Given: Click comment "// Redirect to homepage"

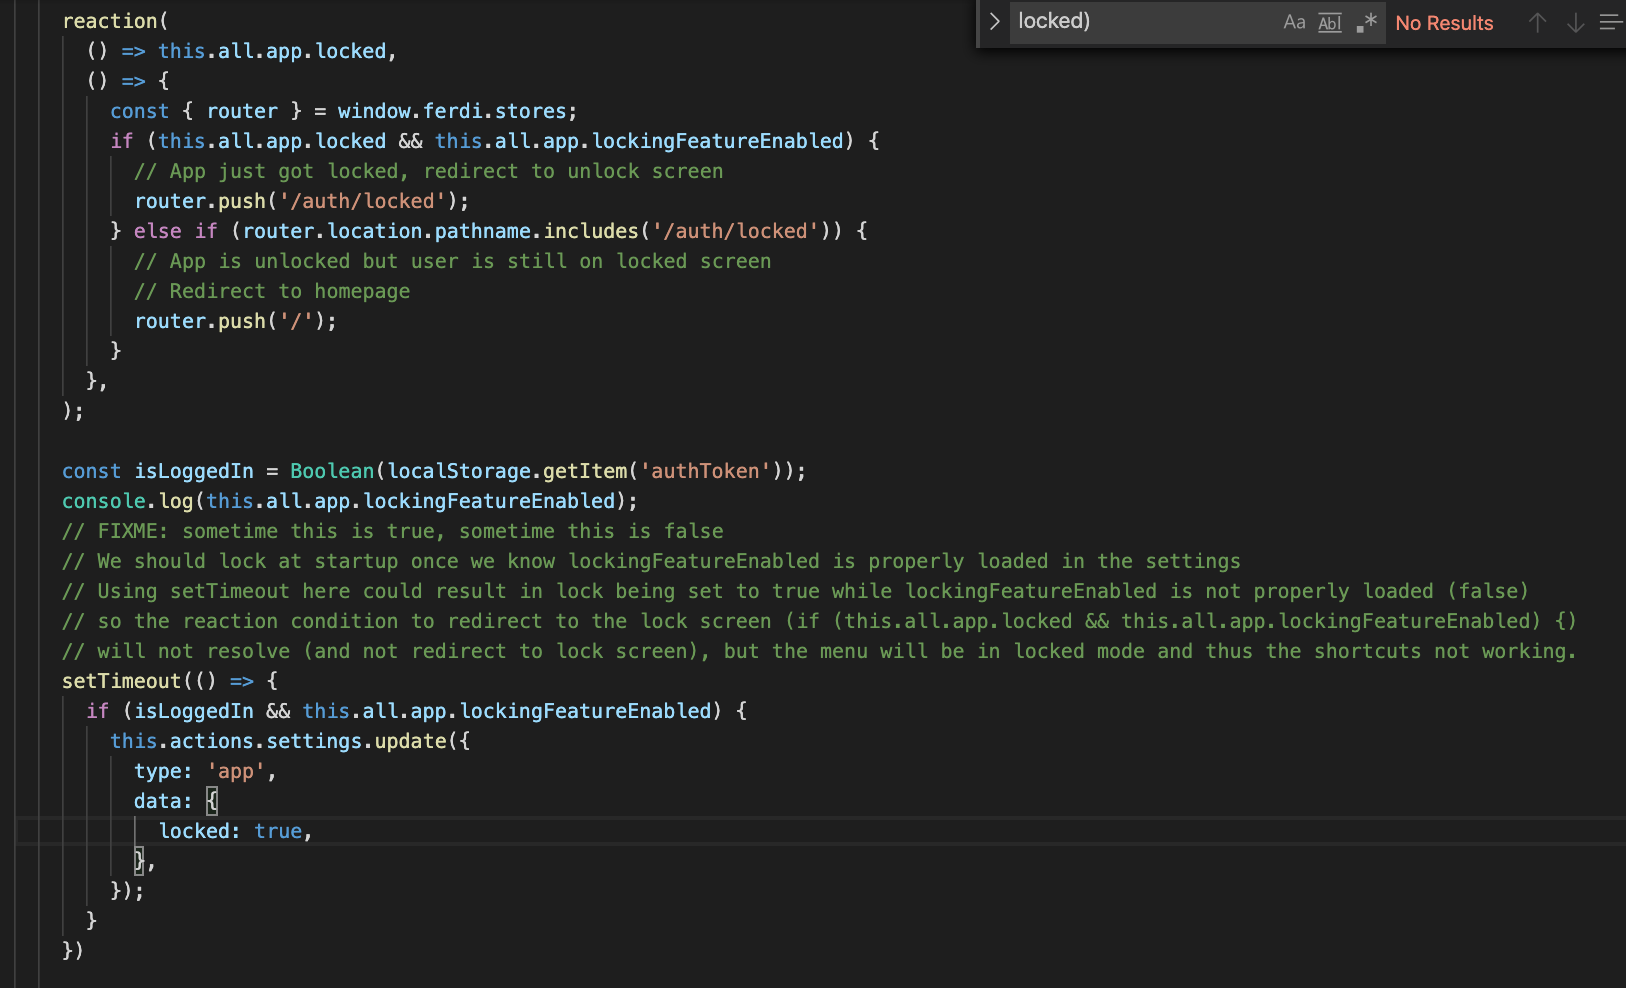Looking at the screenshot, I should pos(272,291).
